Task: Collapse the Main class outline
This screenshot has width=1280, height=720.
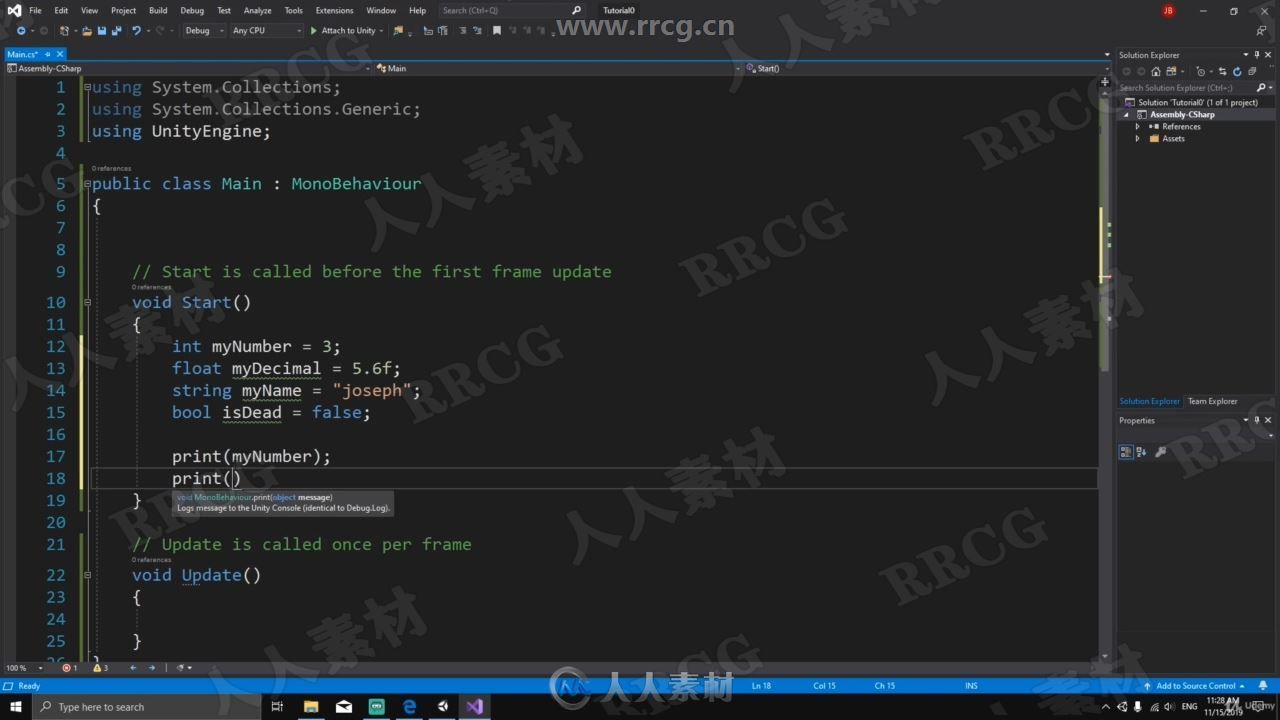Action: coord(87,184)
